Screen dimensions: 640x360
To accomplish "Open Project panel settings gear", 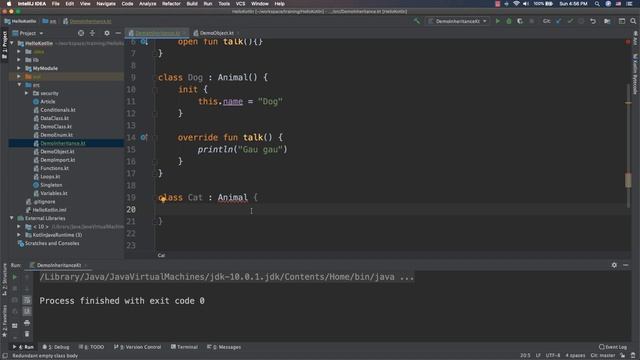I will coord(107,33).
